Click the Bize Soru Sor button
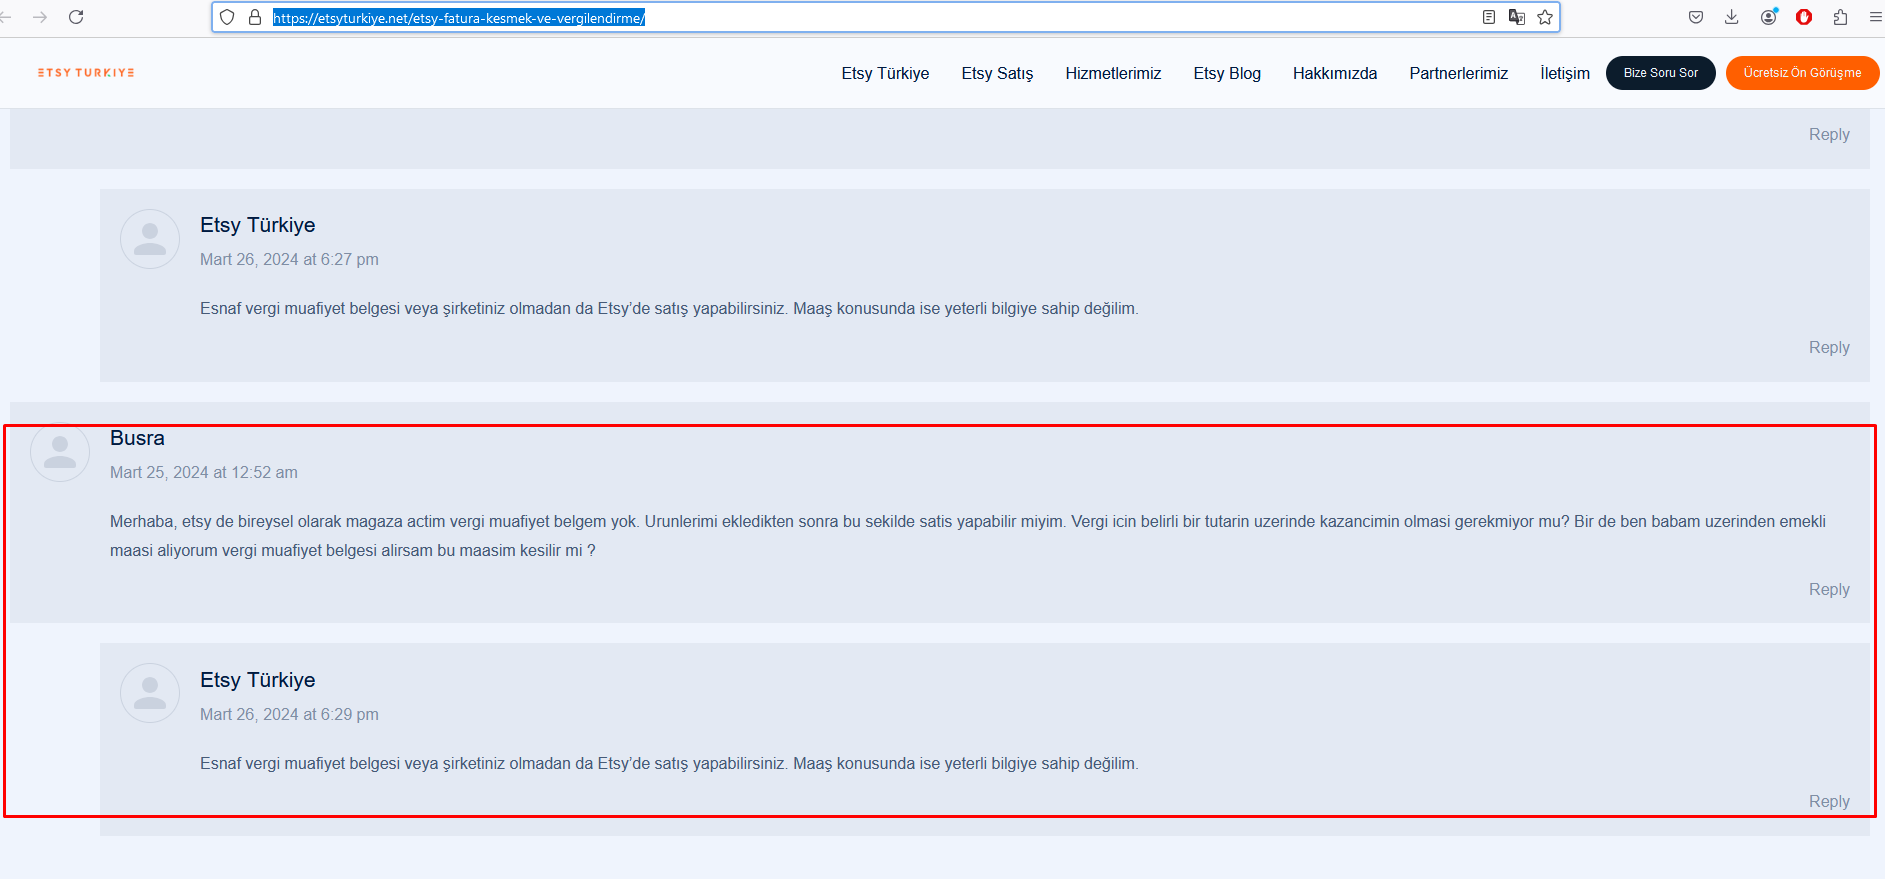Image resolution: width=1885 pixels, height=879 pixels. [1661, 73]
